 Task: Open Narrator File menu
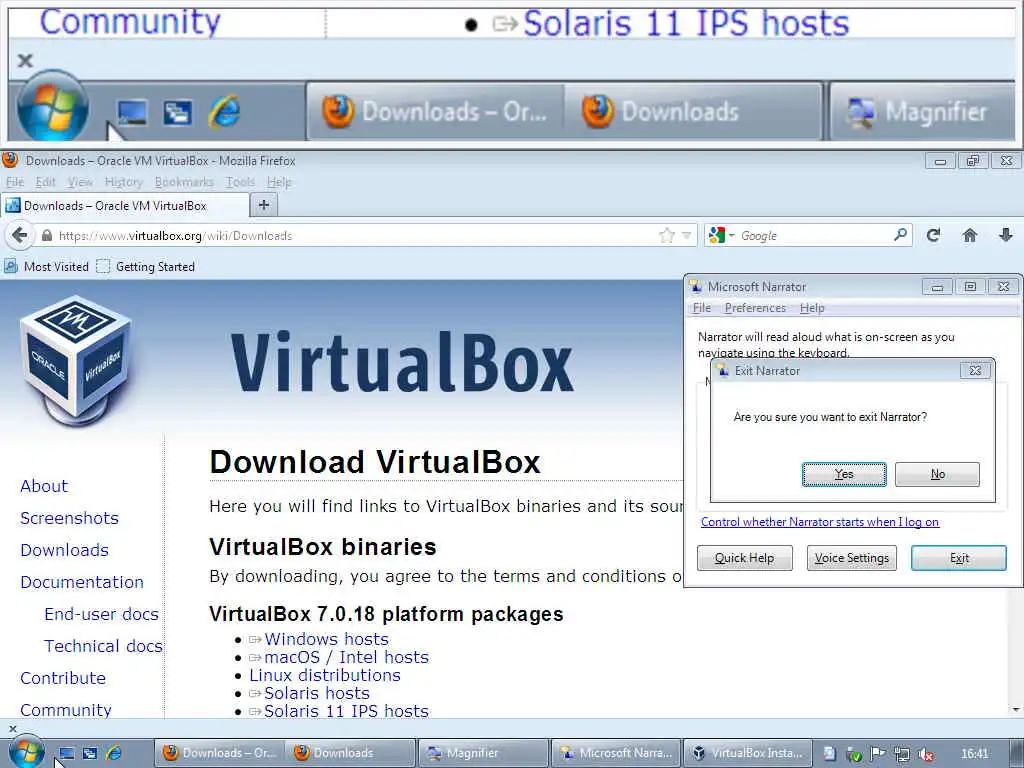coord(701,308)
